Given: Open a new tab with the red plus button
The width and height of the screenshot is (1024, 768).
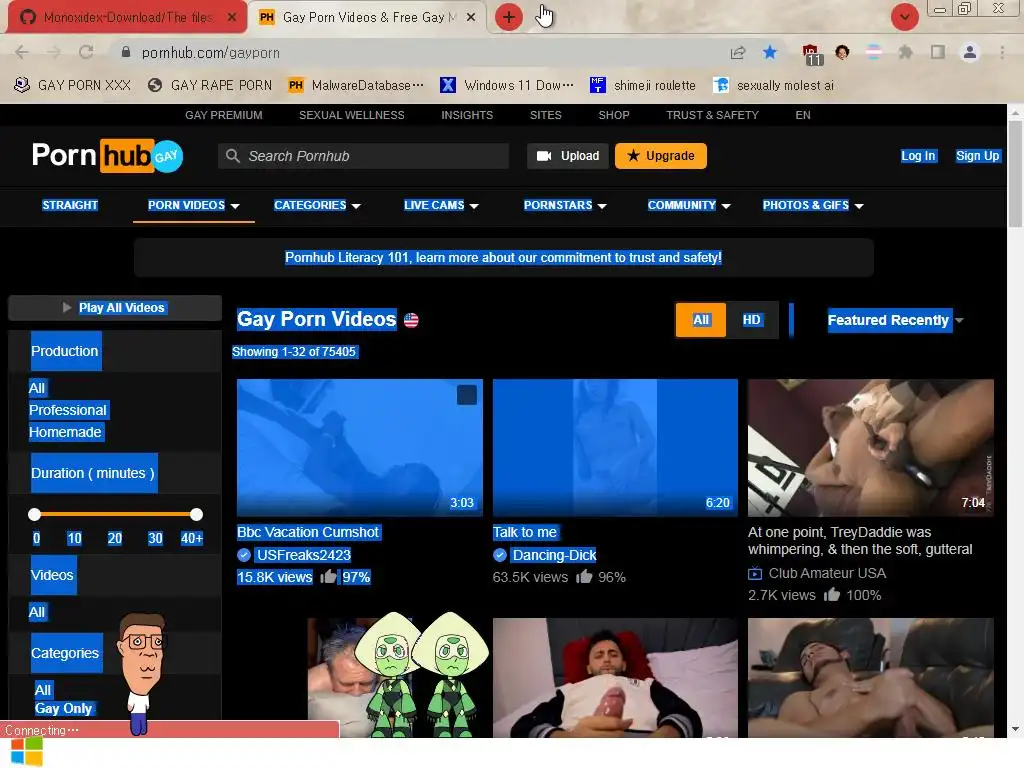Looking at the screenshot, I should pos(509,17).
